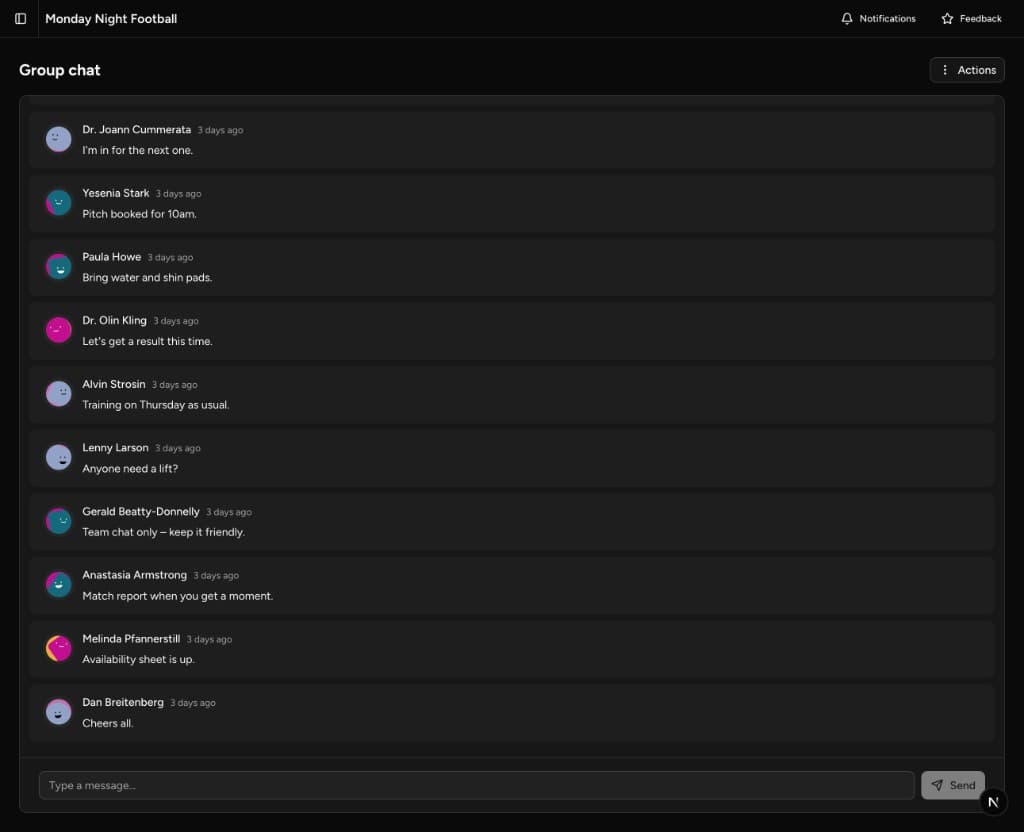The width and height of the screenshot is (1024, 832).
Task: Click the paper plane icon on Send
Action: (937, 785)
